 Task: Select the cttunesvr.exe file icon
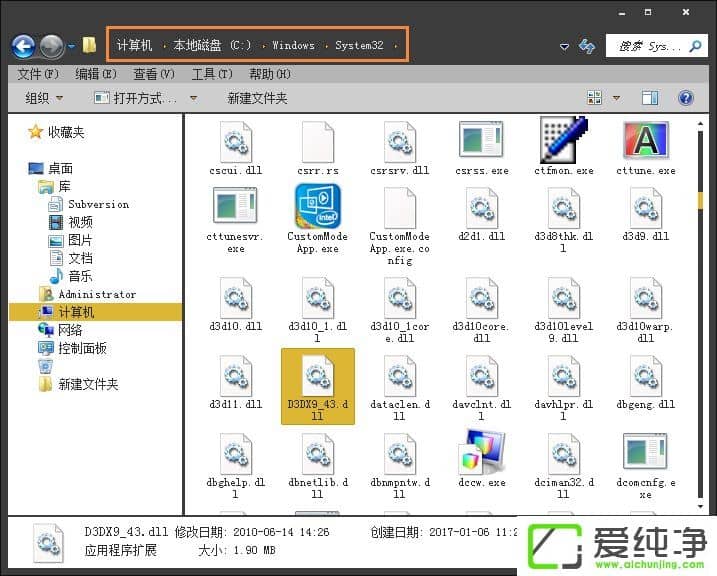pyautogui.click(x=235, y=205)
